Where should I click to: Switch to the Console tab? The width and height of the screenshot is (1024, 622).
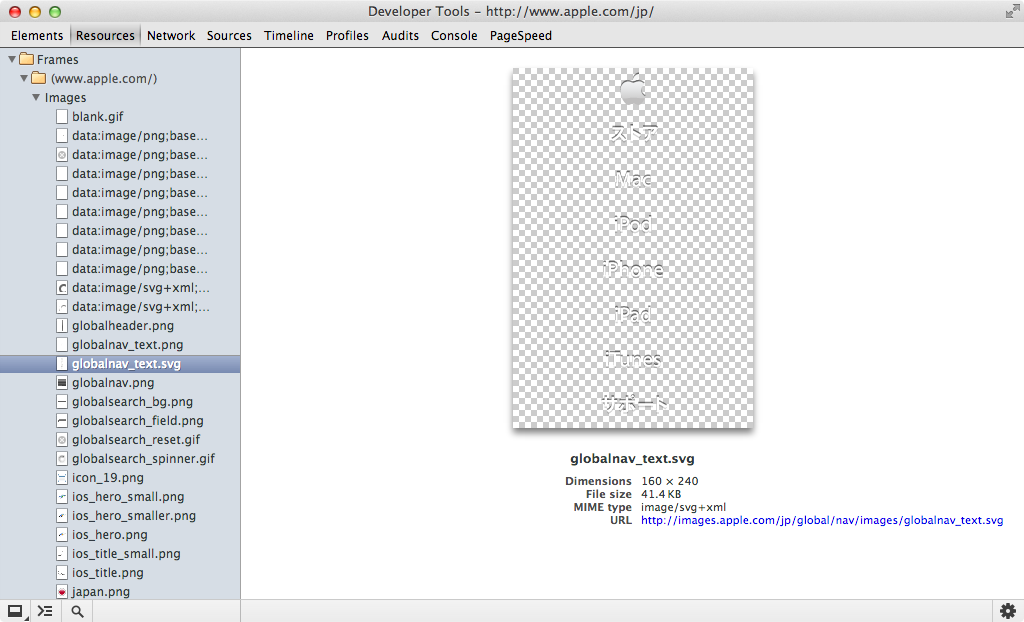454,36
